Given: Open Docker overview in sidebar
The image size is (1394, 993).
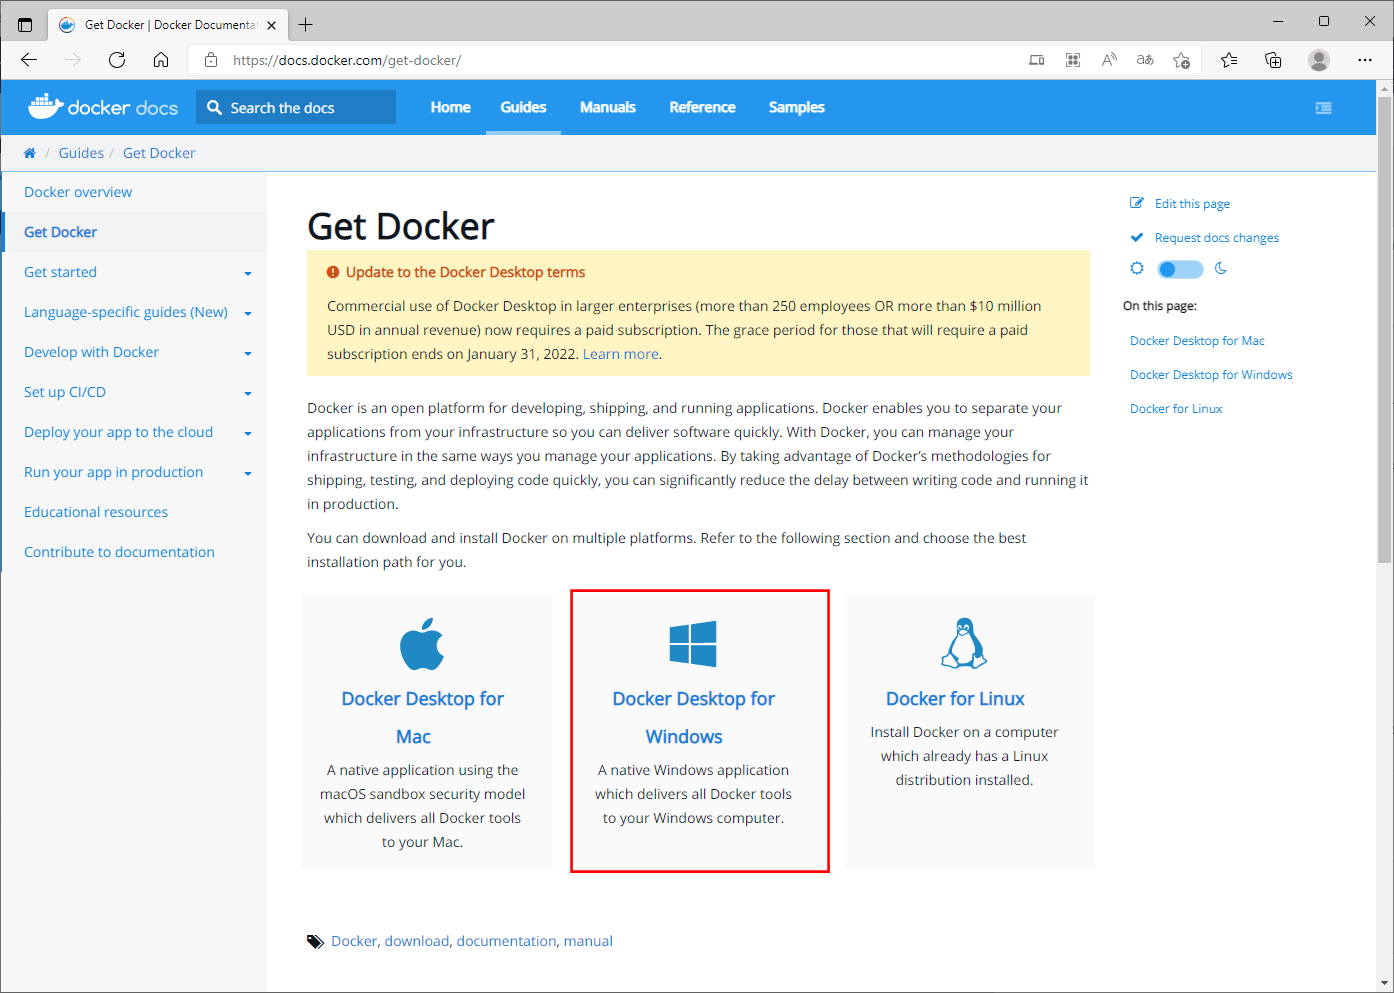Looking at the screenshot, I should click(x=78, y=192).
